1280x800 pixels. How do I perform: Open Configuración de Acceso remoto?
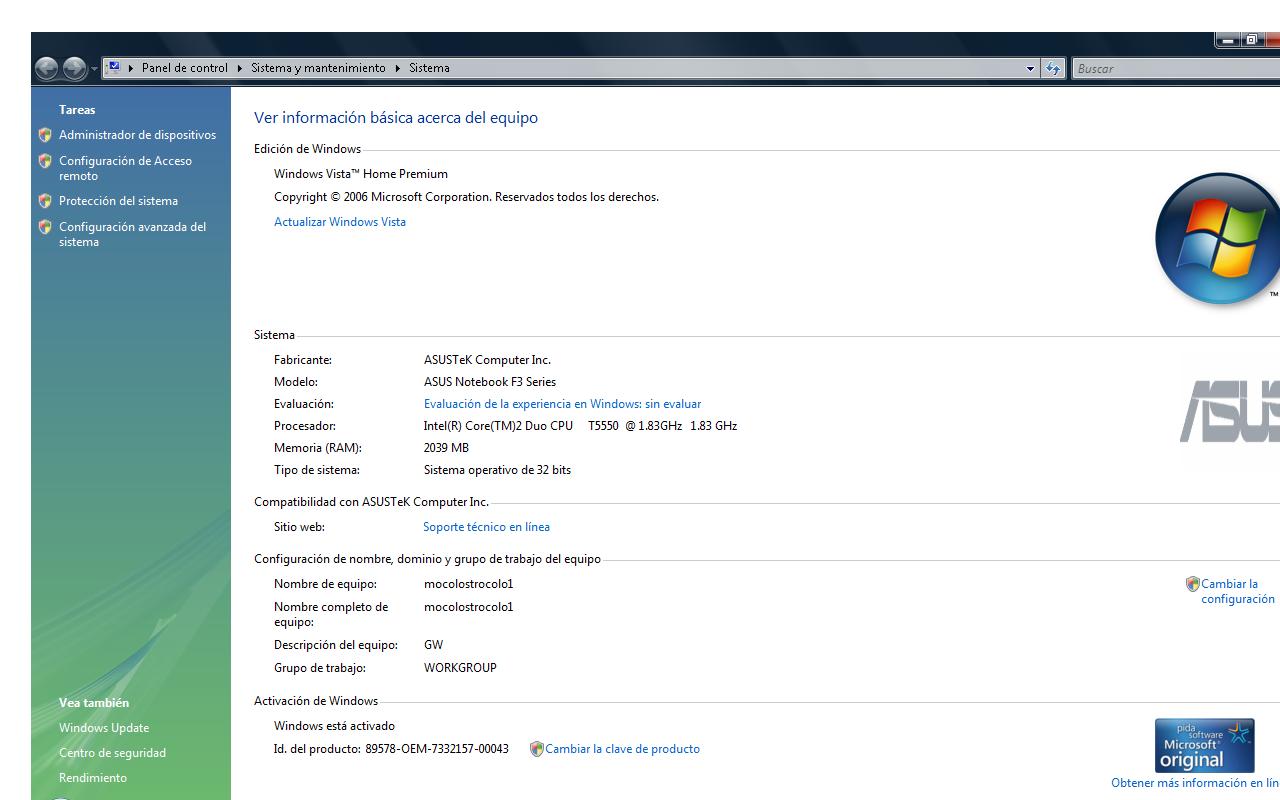click(125, 168)
